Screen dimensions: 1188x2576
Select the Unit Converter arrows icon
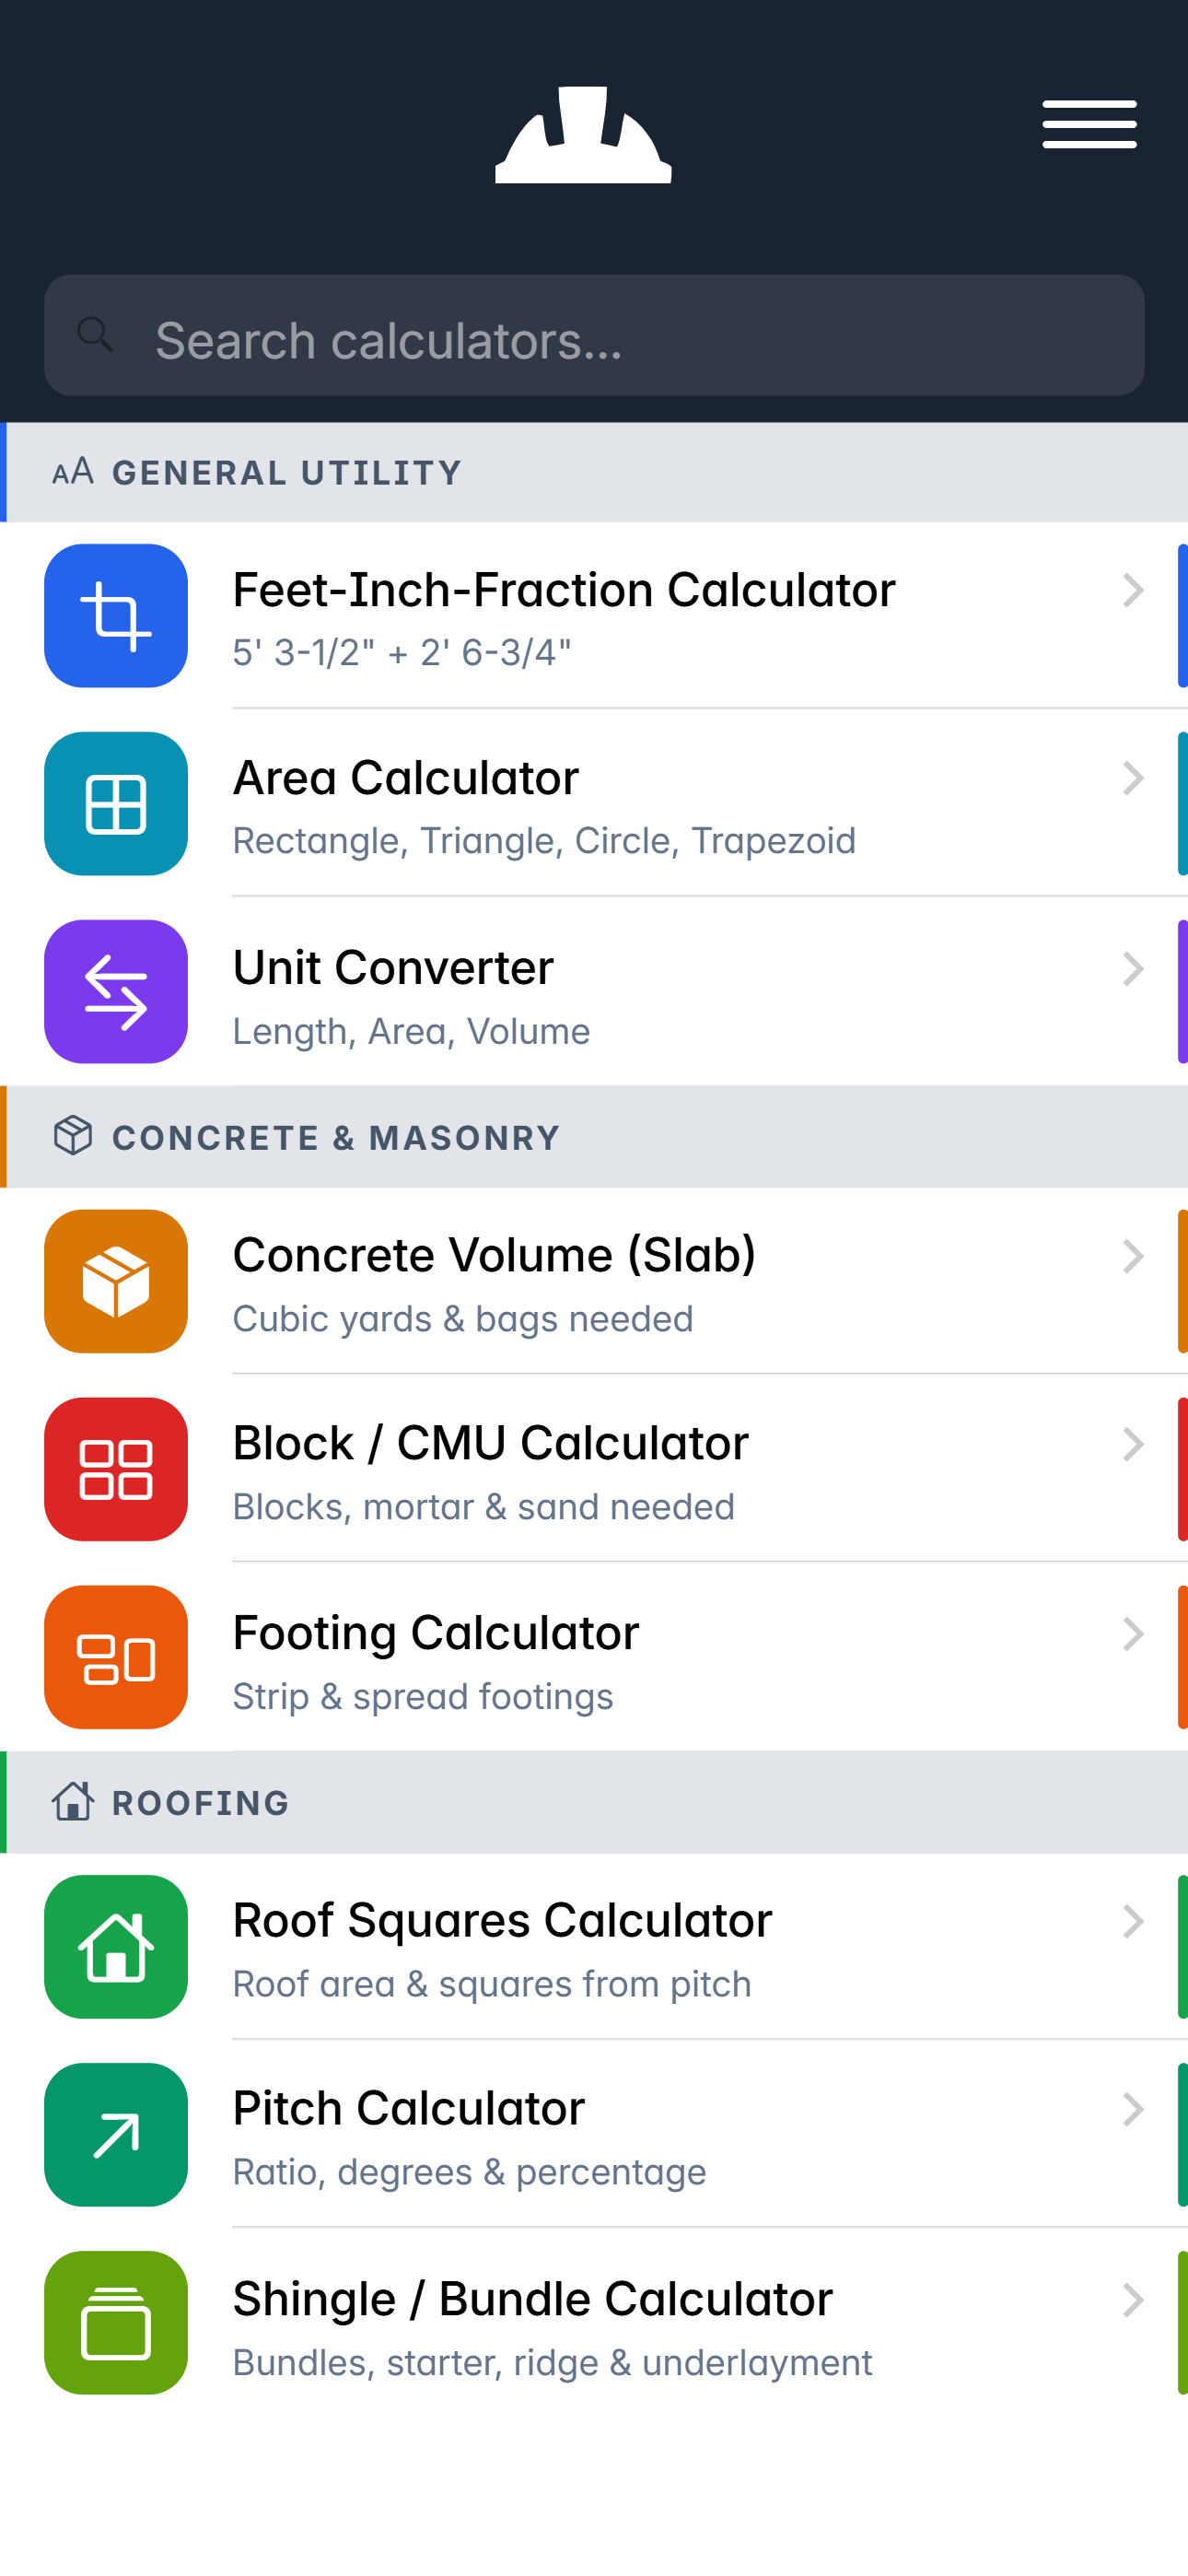coord(115,991)
